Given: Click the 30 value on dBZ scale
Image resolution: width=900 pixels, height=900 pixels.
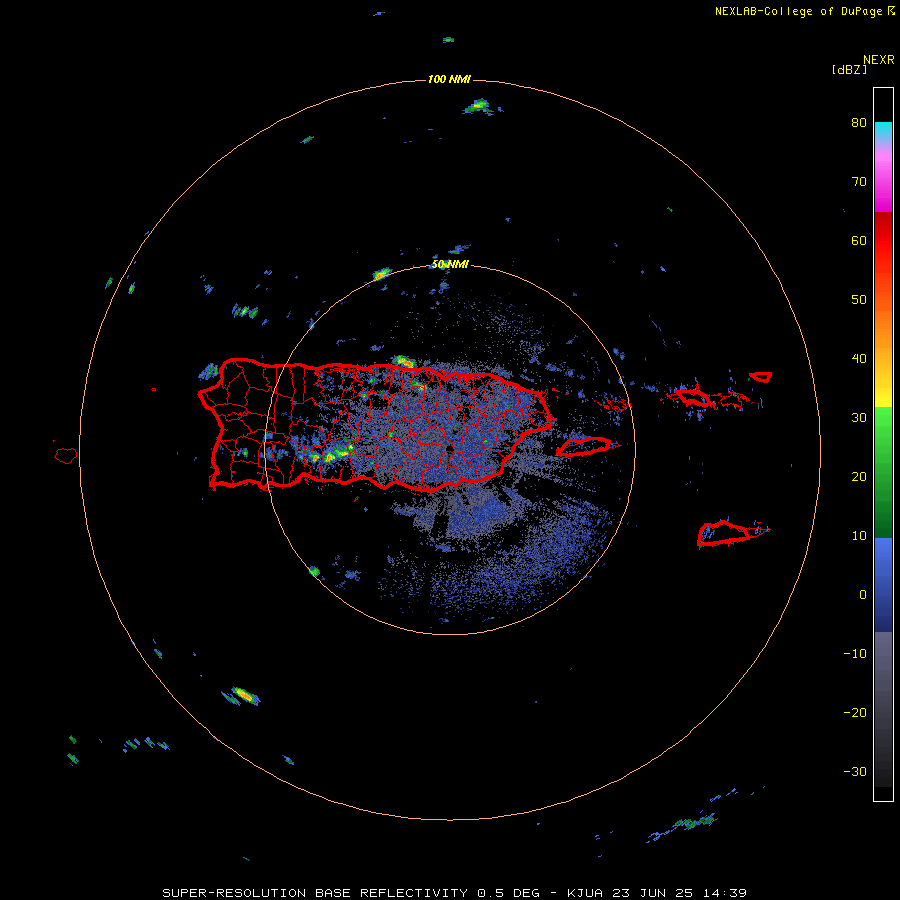Looking at the screenshot, I should click(x=859, y=418).
